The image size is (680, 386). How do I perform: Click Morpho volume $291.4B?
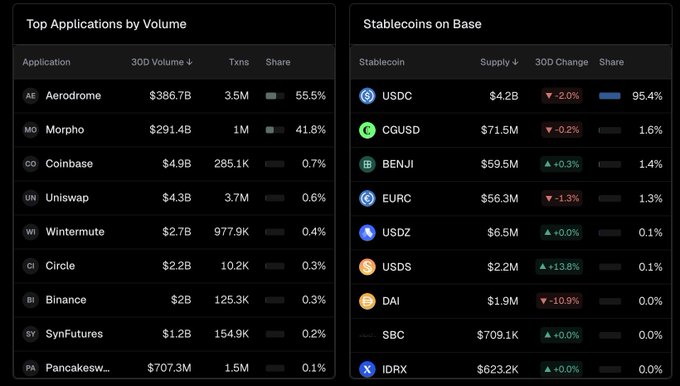tap(170, 130)
